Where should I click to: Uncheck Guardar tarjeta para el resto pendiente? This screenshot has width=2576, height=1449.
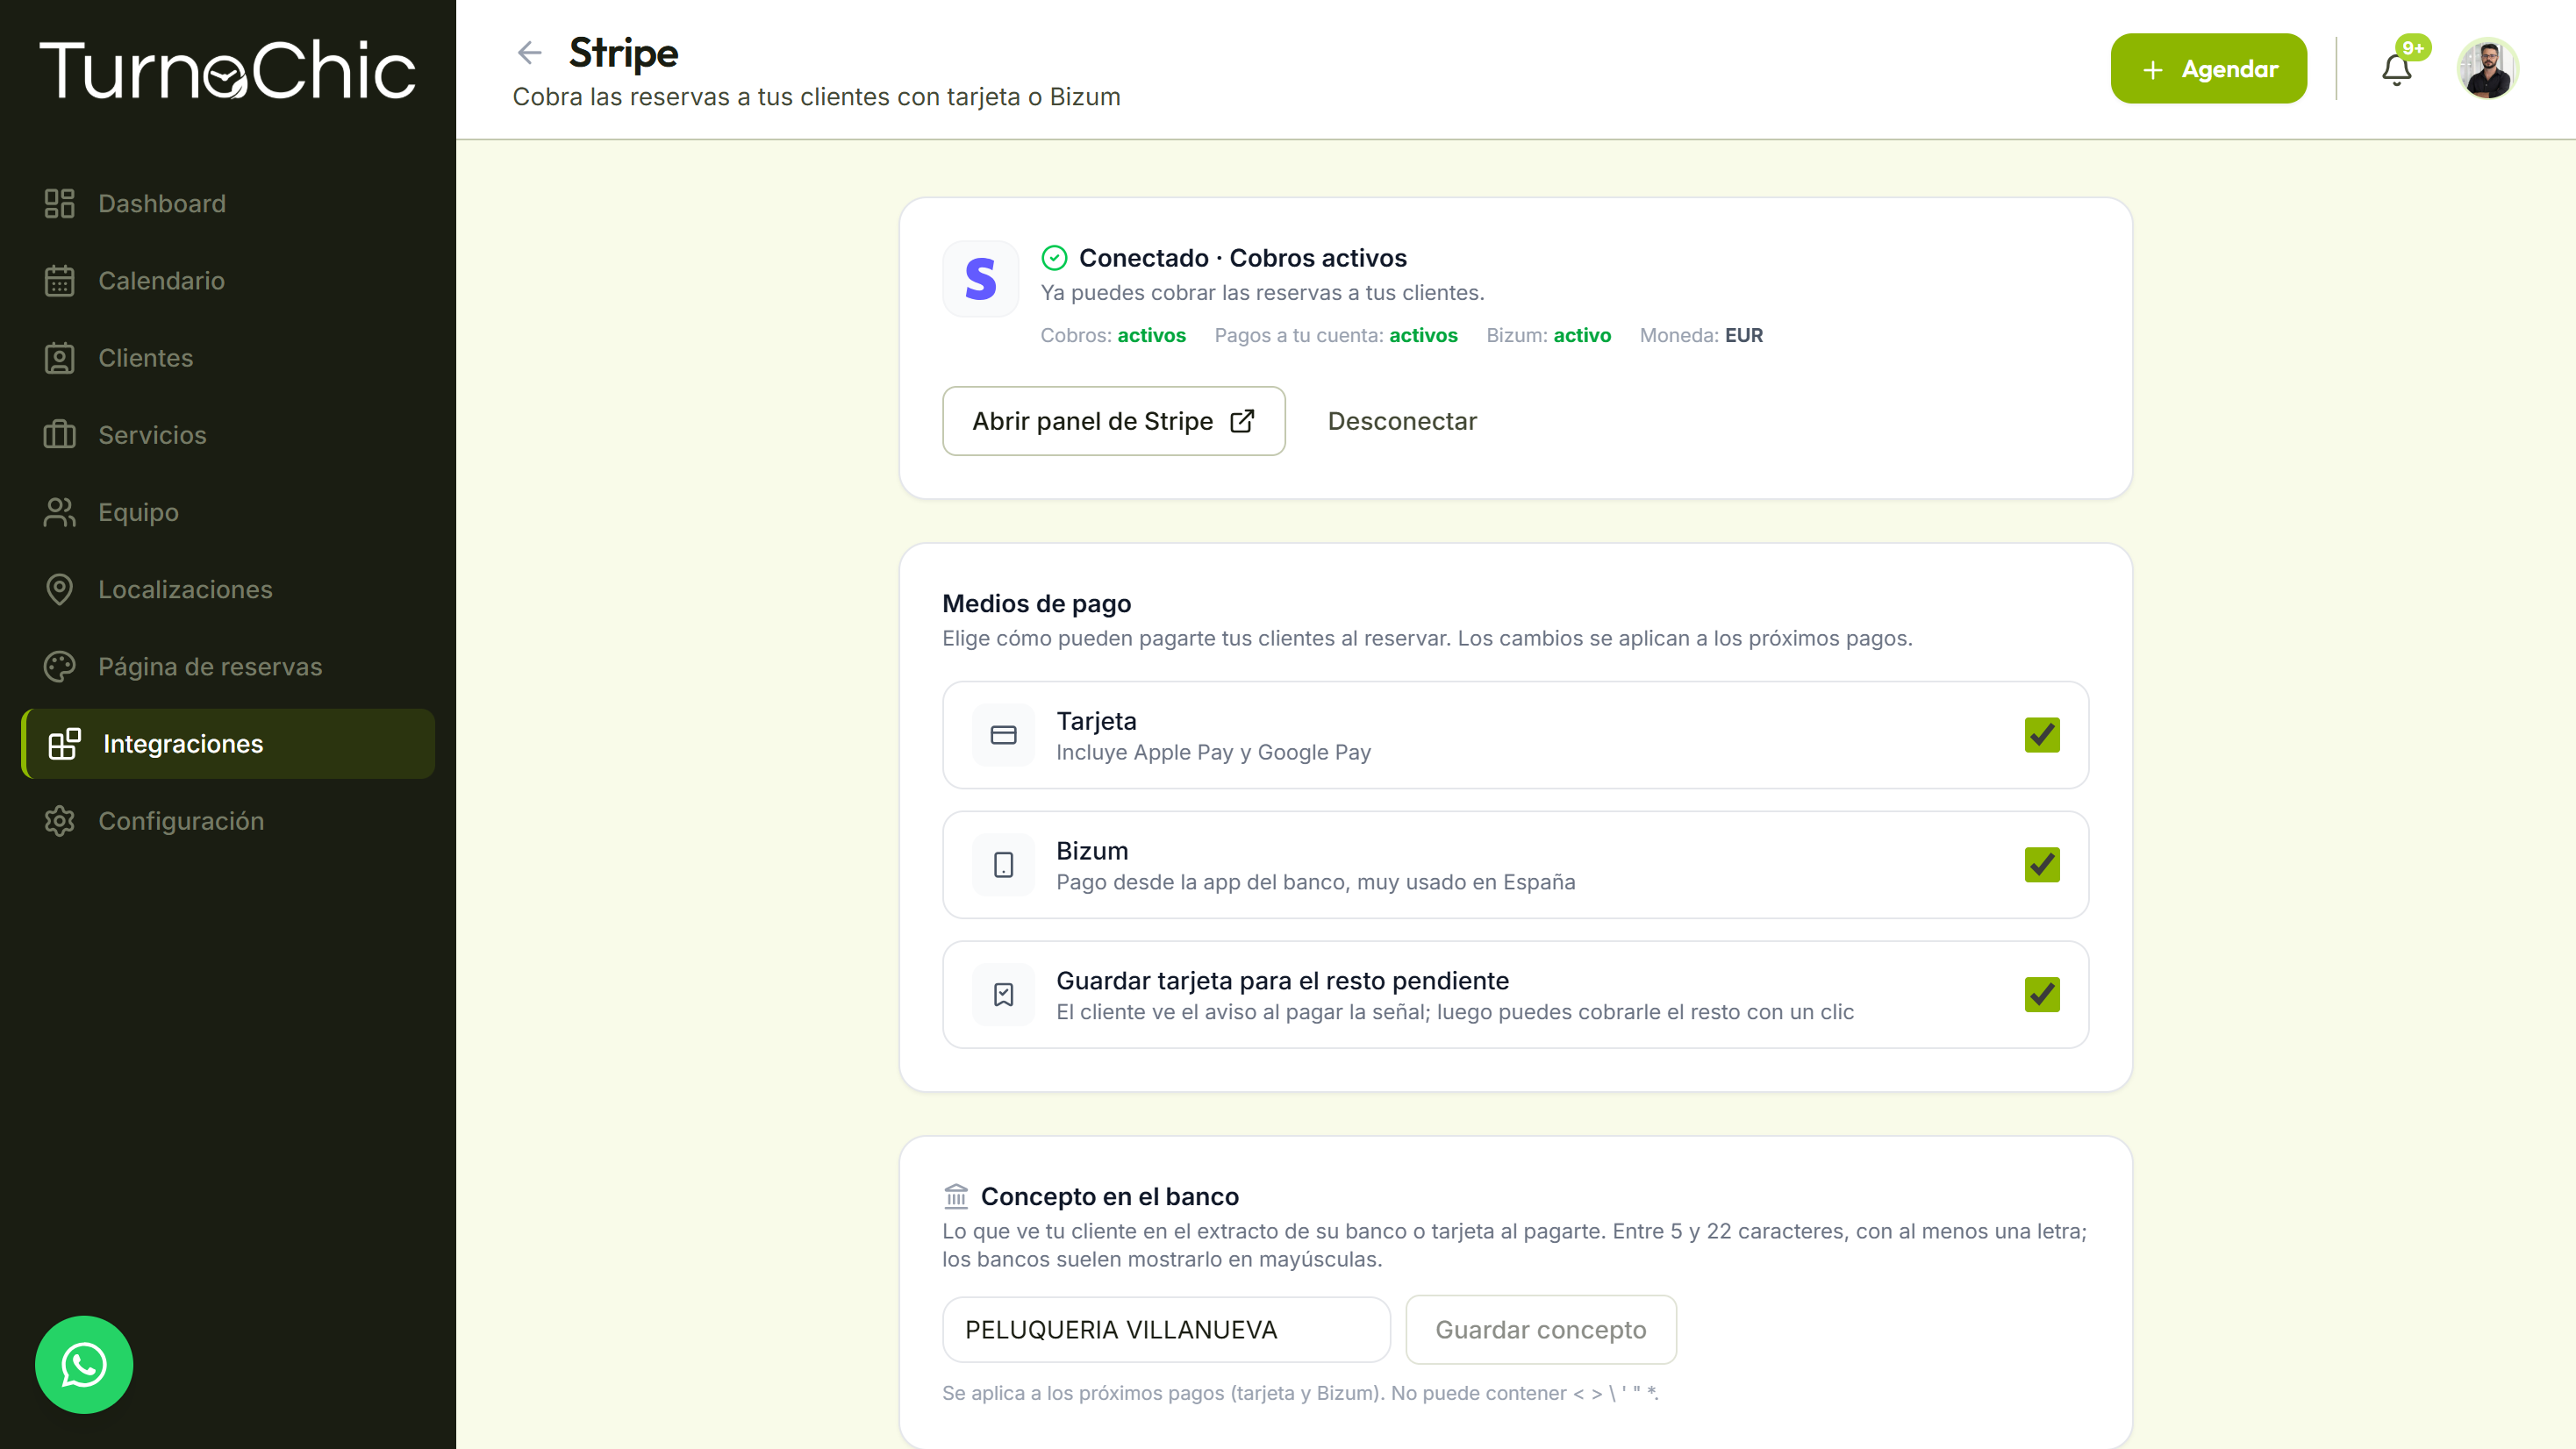coord(2042,995)
